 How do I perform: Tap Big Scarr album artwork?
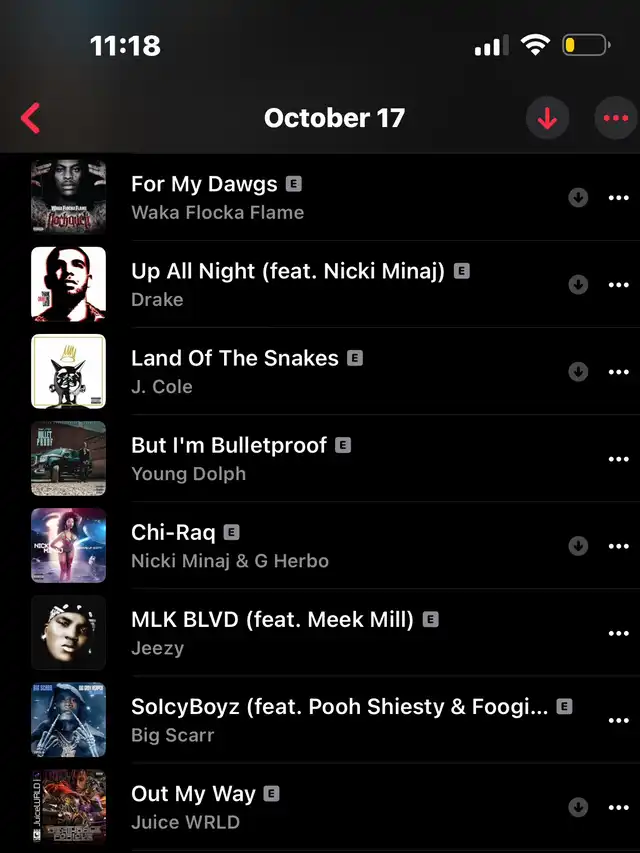coord(69,720)
